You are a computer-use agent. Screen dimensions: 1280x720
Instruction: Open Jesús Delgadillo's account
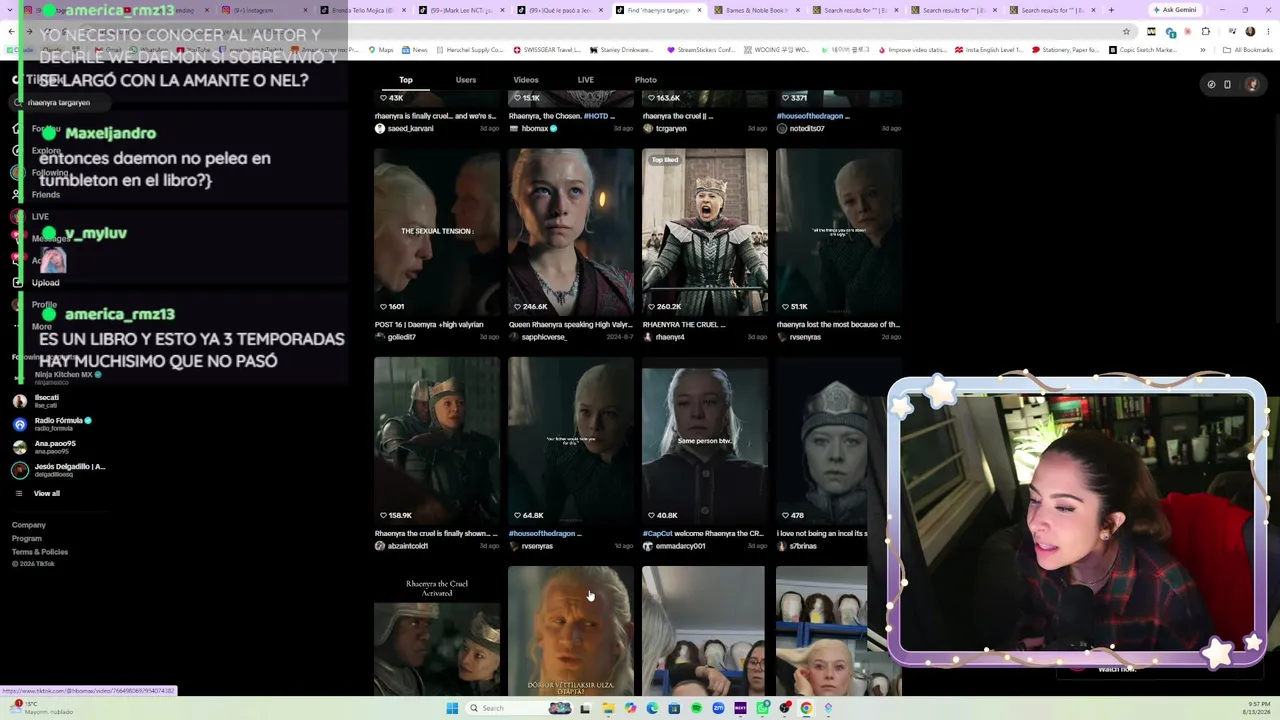(x=60, y=469)
